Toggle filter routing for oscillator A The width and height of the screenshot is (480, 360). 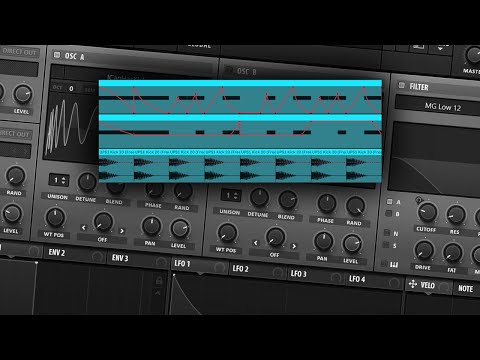[x=389, y=201]
